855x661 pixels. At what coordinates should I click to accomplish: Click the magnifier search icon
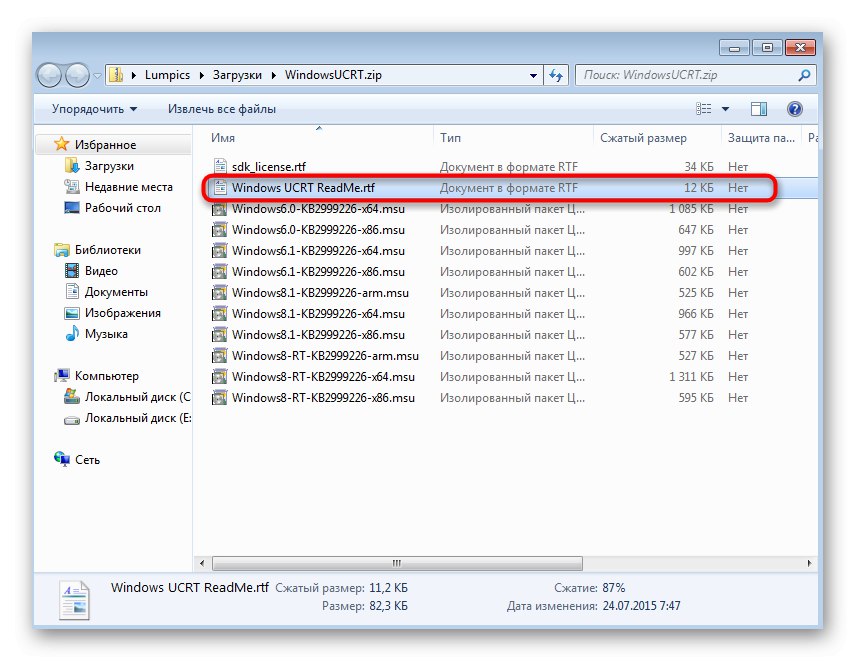point(804,75)
